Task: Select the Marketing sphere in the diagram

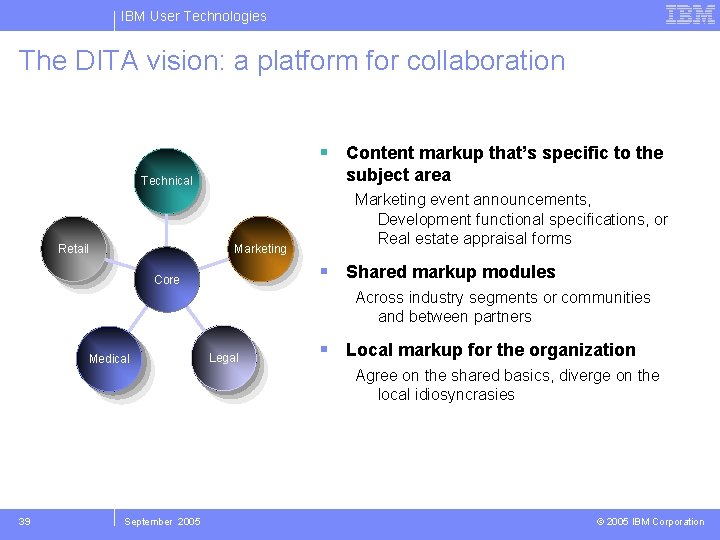Action: 261,249
